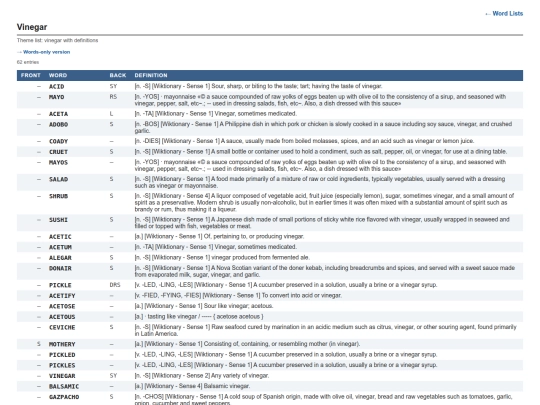This screenshot has width=540, height=405.
Task: Select the word BALSAMIC
Action: pos(64,386)
